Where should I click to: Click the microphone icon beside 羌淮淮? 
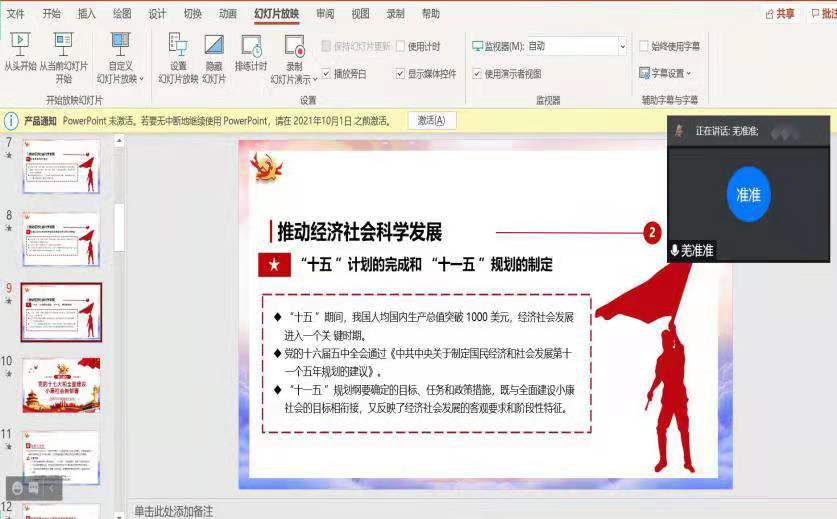click(675, 250)
